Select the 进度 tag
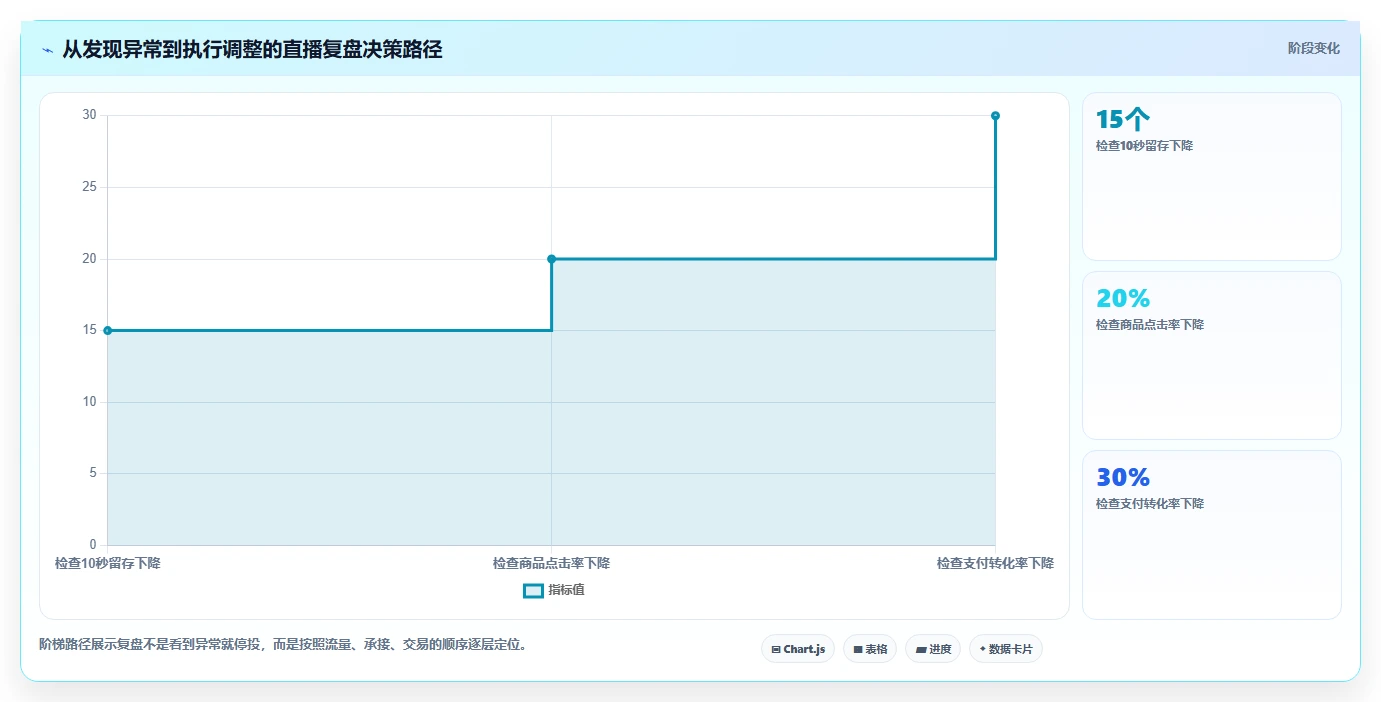 click(x=933, y=649)
